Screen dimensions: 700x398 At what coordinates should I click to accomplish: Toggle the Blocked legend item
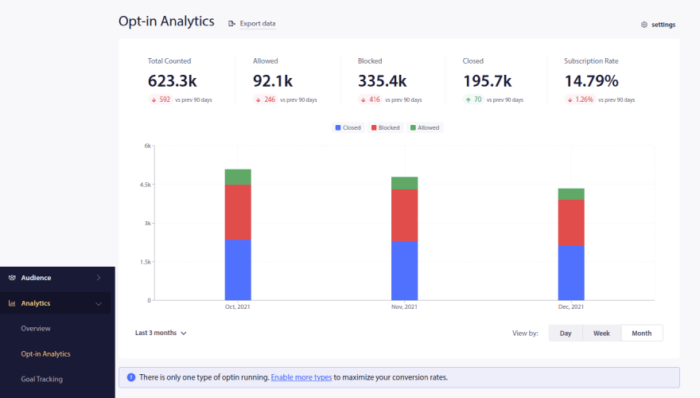385,128
